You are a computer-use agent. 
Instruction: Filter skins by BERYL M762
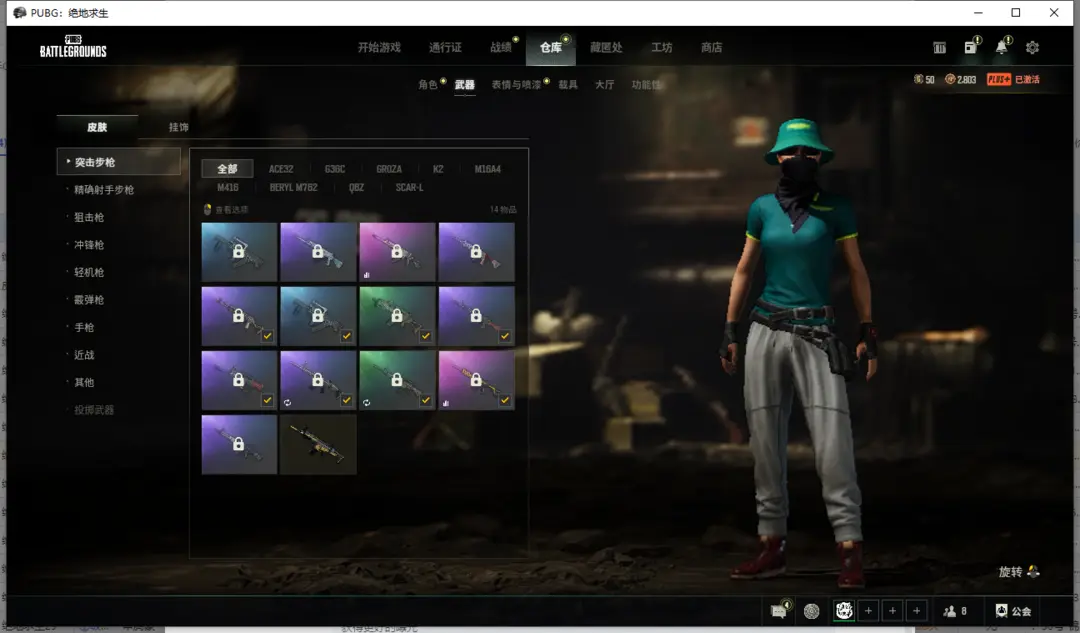pyautogui.click(x=293, y=187)
